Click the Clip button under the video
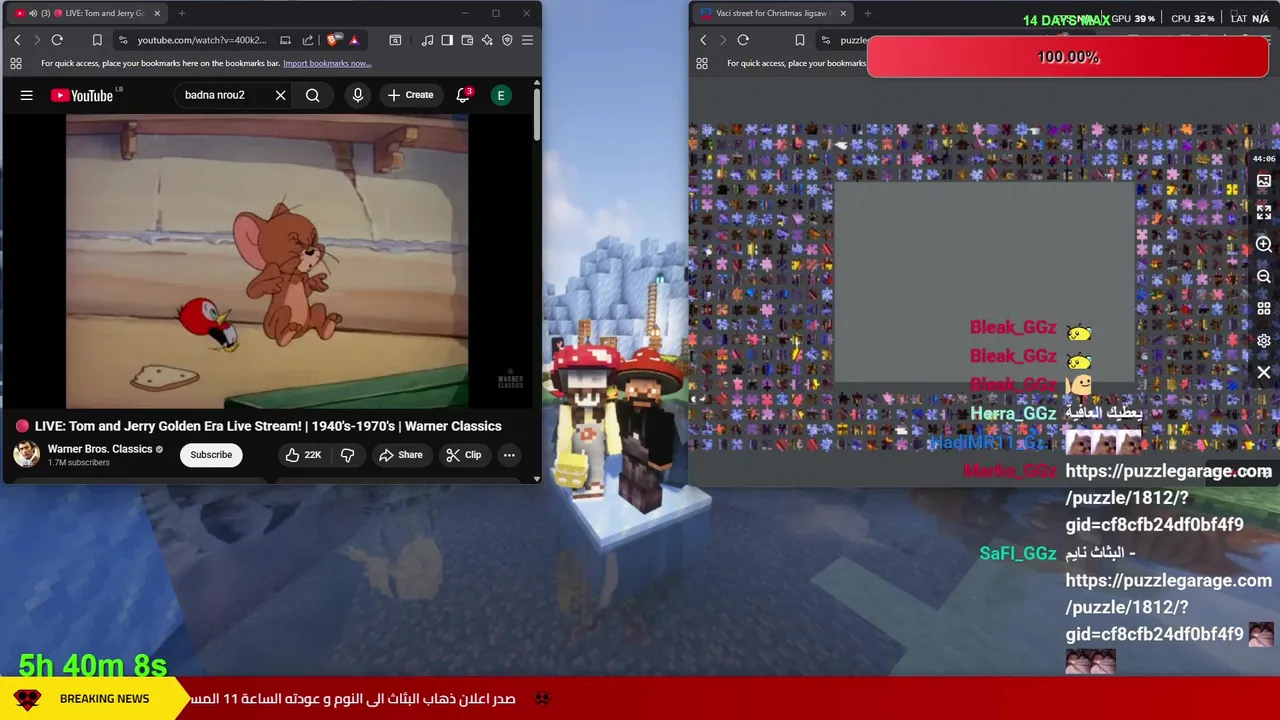The width and height of the screenshot is (1280, 720). pyautogui.click(x=463, y=455)
